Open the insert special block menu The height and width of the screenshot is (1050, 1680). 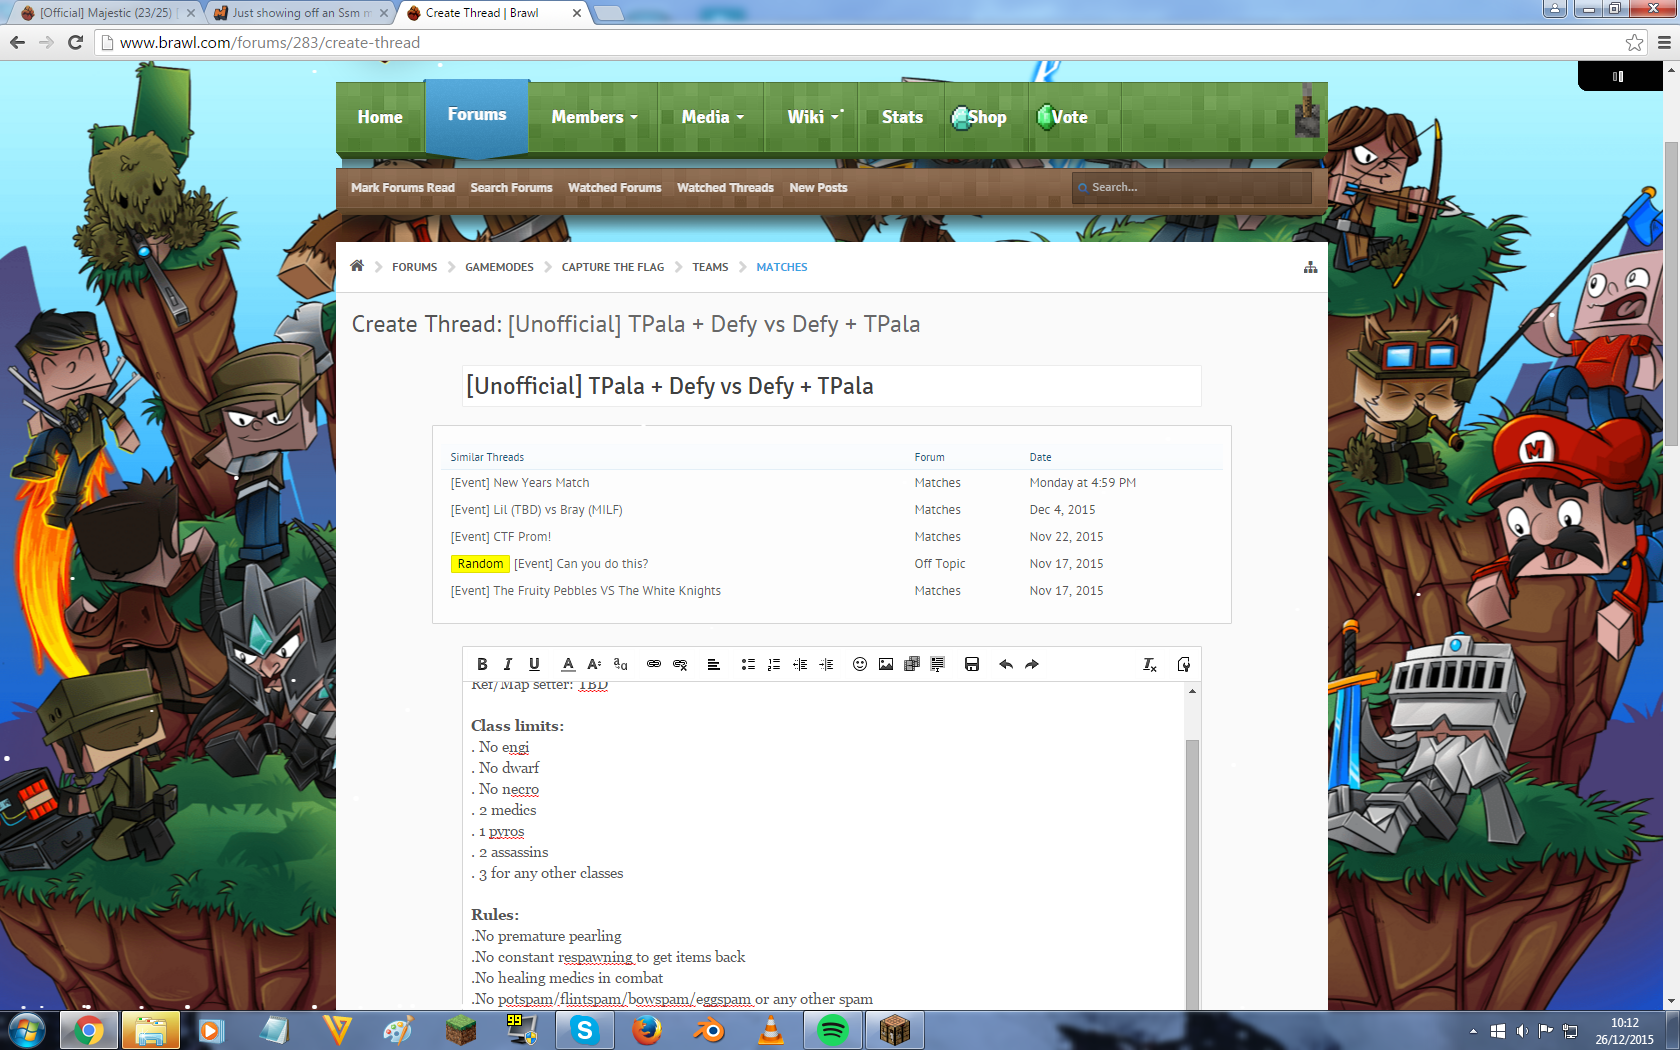pyautogui.click(x=938, y=664)
